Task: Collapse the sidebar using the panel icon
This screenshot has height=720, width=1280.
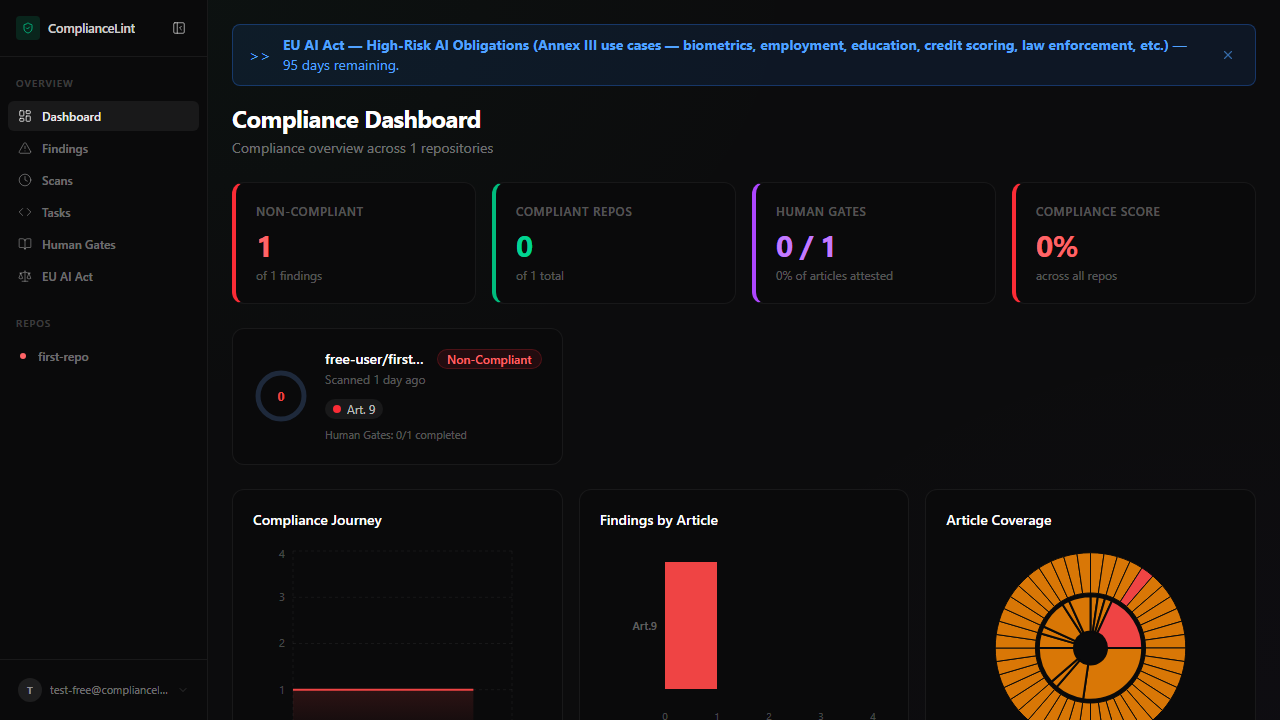Action: click(x=179, y=28)
